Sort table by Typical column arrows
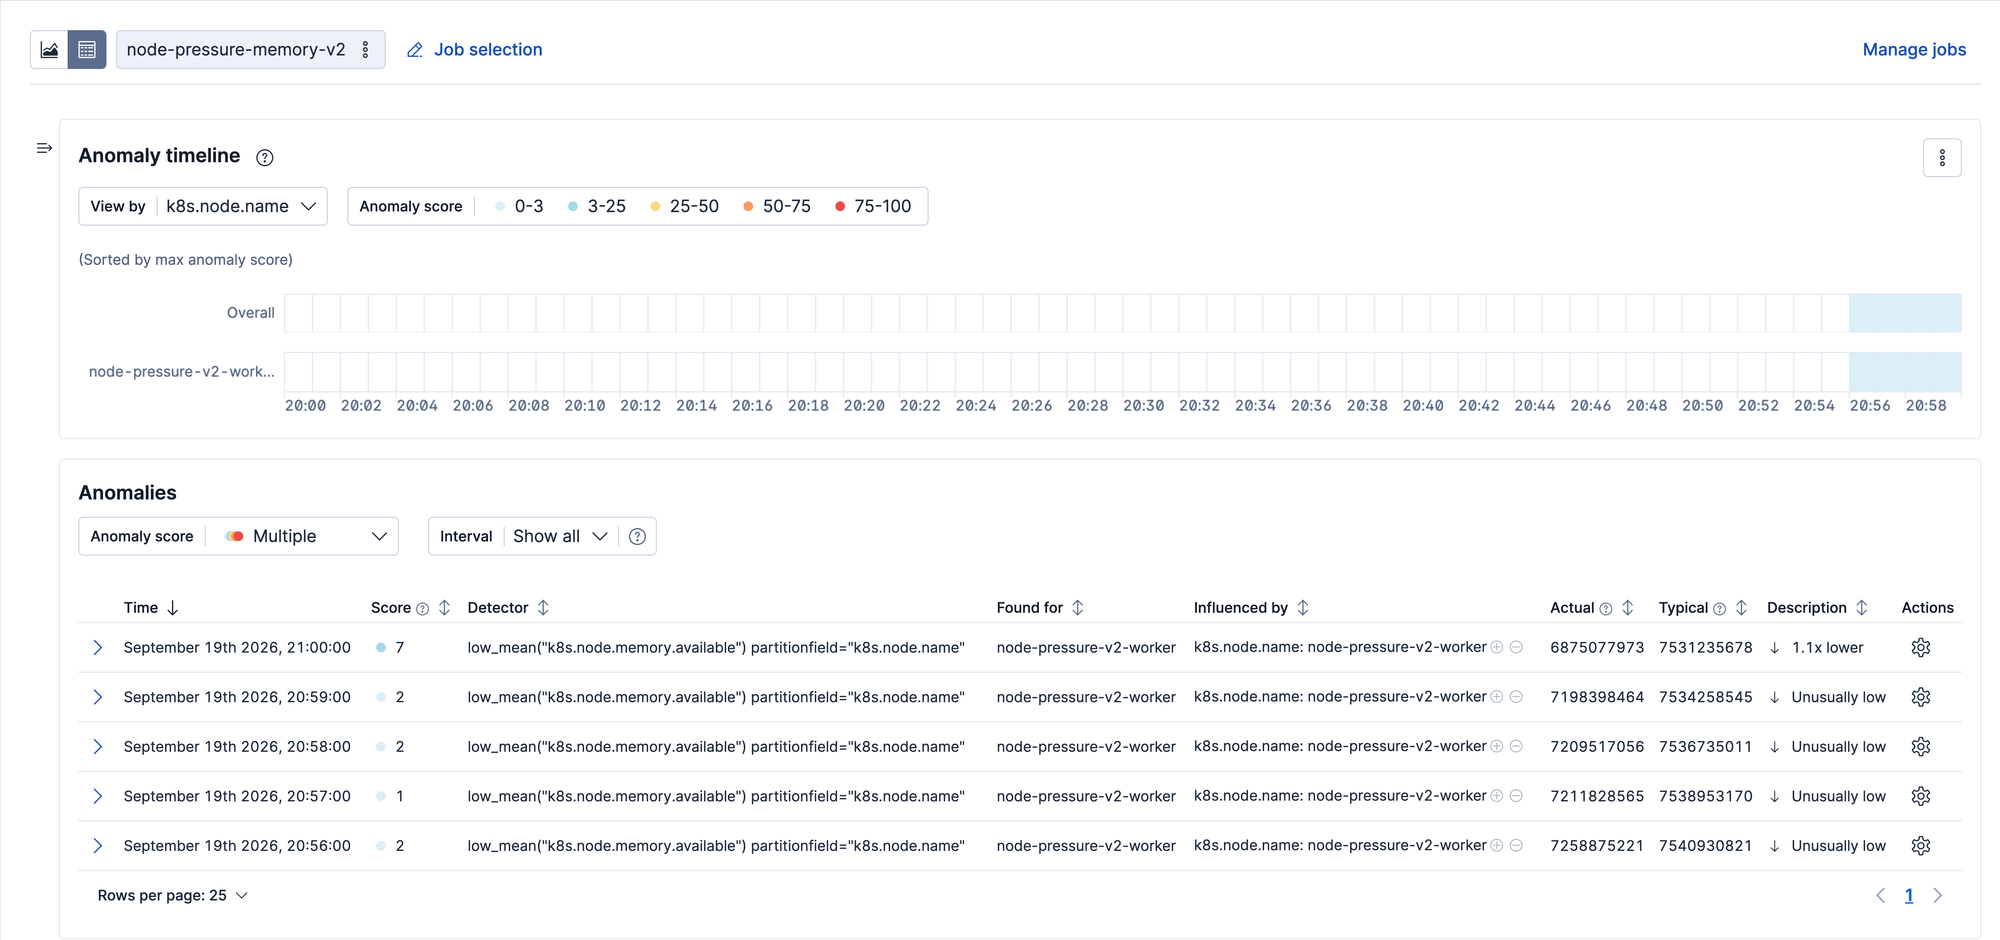The width and height of the screenshot is (2000, 940). pos(1742,608)
